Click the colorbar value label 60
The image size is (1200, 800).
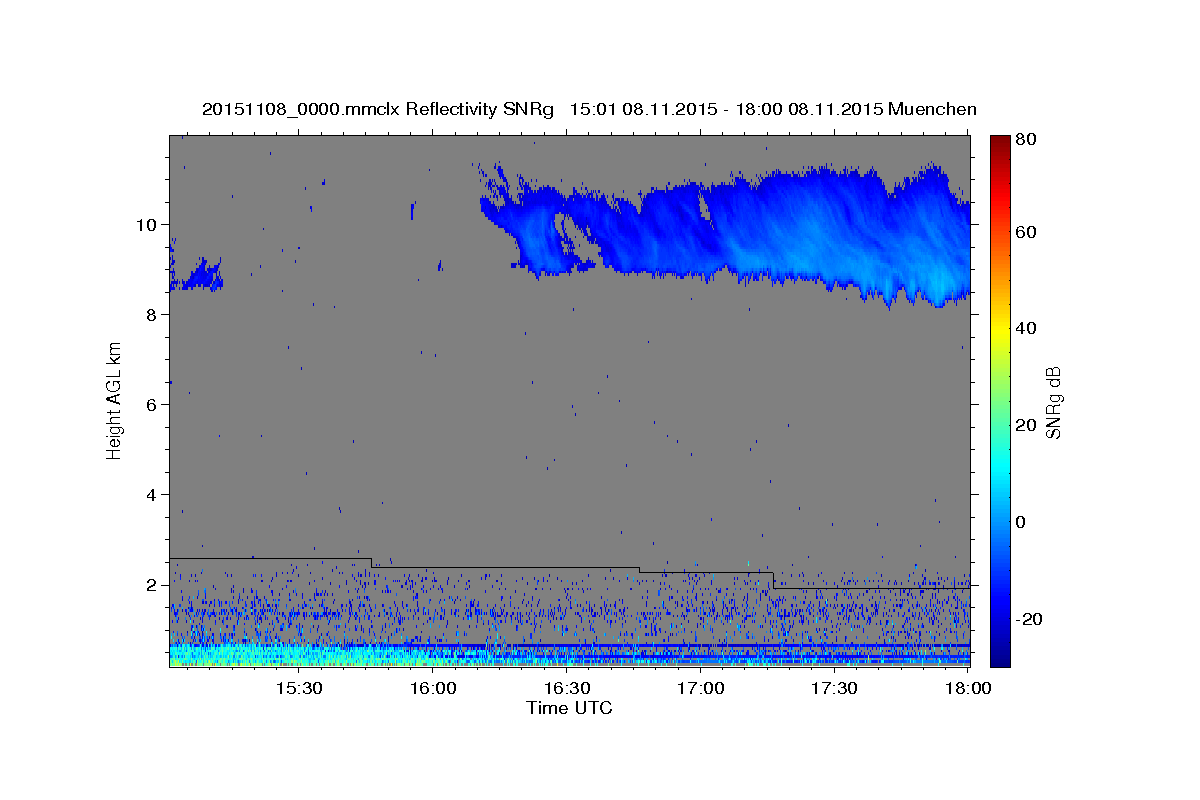tap(1026, 232)
